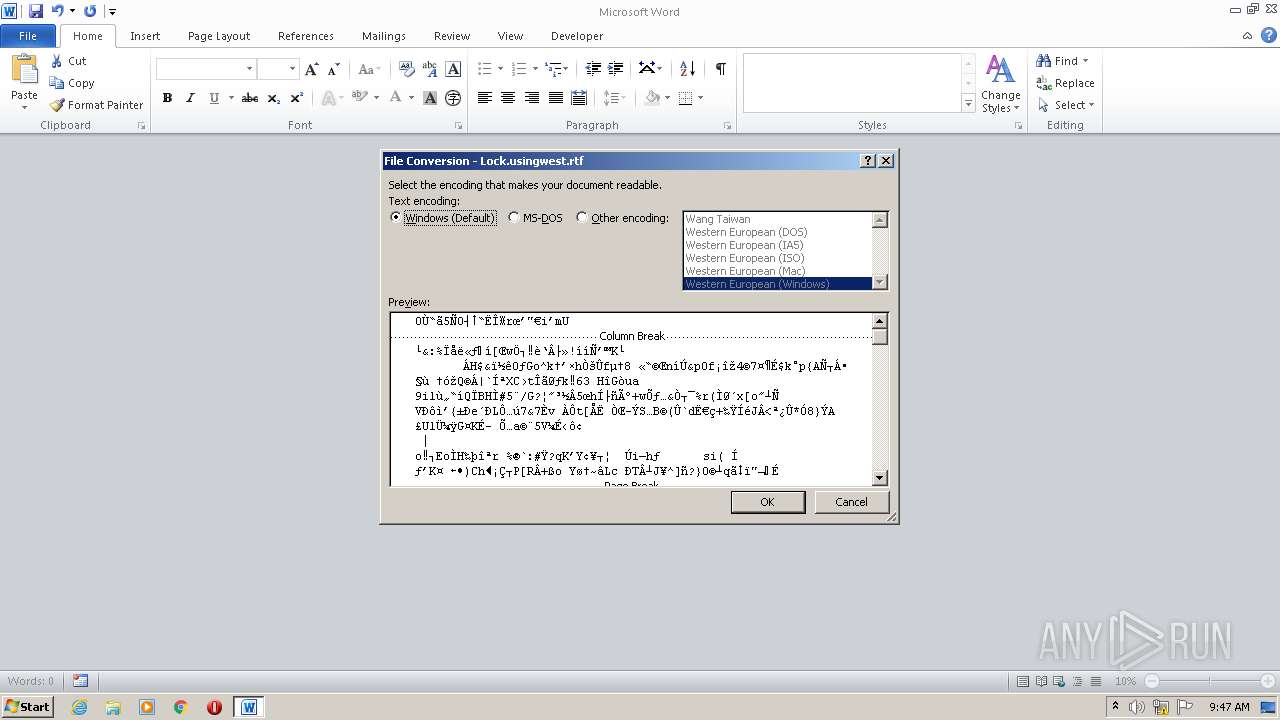Click Shrink Font icon
This screenshot has width=1280, height=720.
[x=334, y=69]
